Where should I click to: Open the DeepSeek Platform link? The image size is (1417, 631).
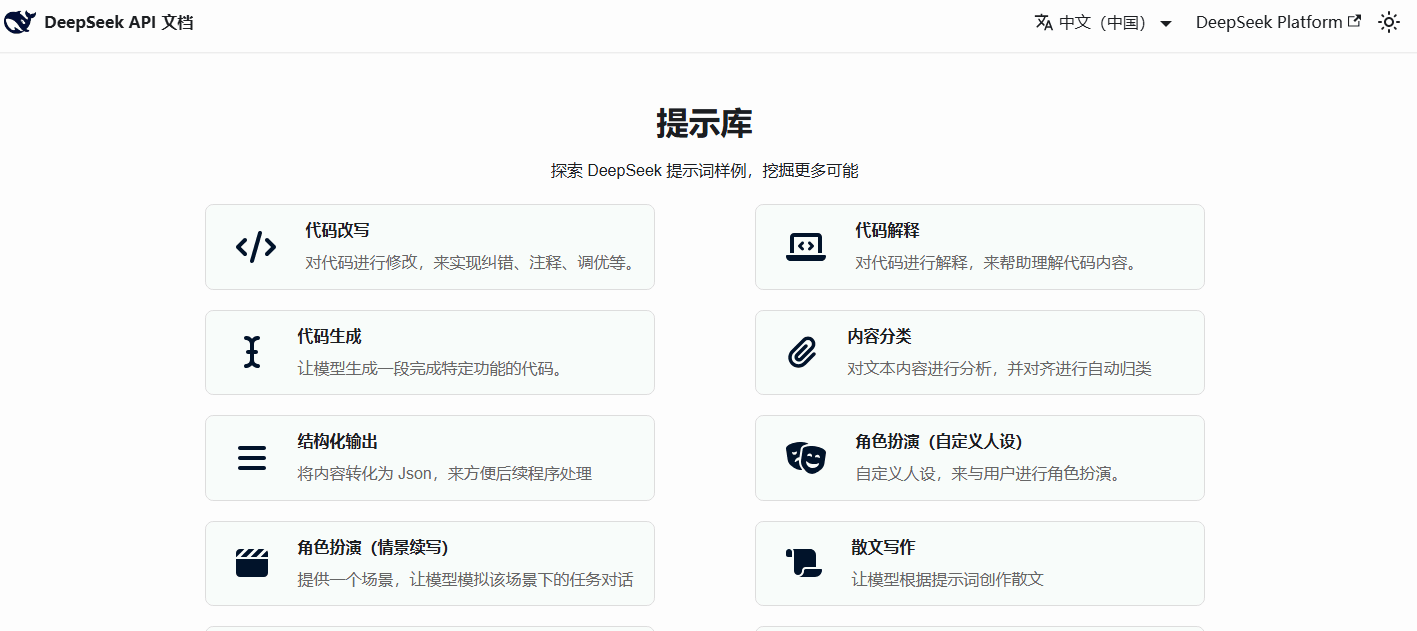click(1278, 22)
